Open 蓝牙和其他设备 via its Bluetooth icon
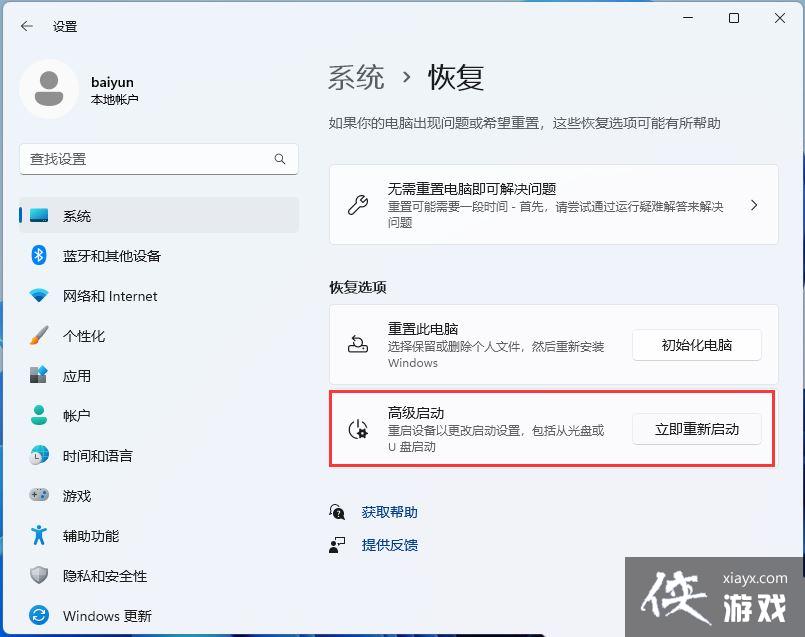This screenshot has width=805, height=637. pyautogui.click(x=37, y=256)
